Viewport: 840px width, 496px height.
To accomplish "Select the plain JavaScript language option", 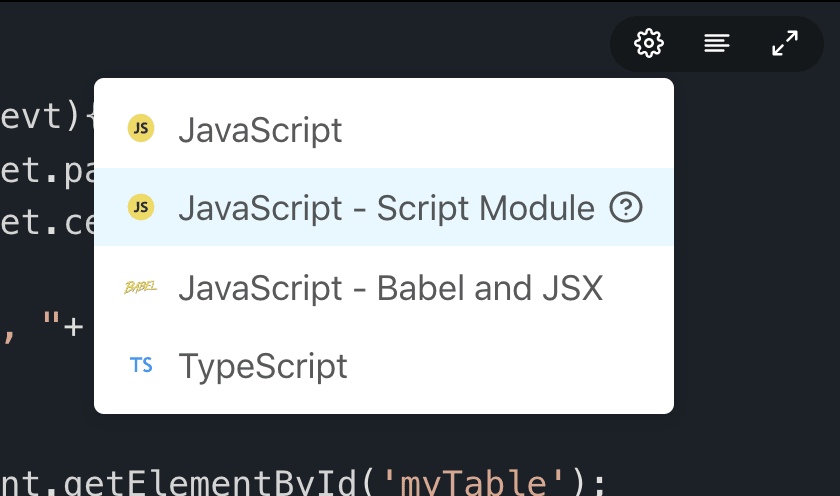I will (384, 129).
